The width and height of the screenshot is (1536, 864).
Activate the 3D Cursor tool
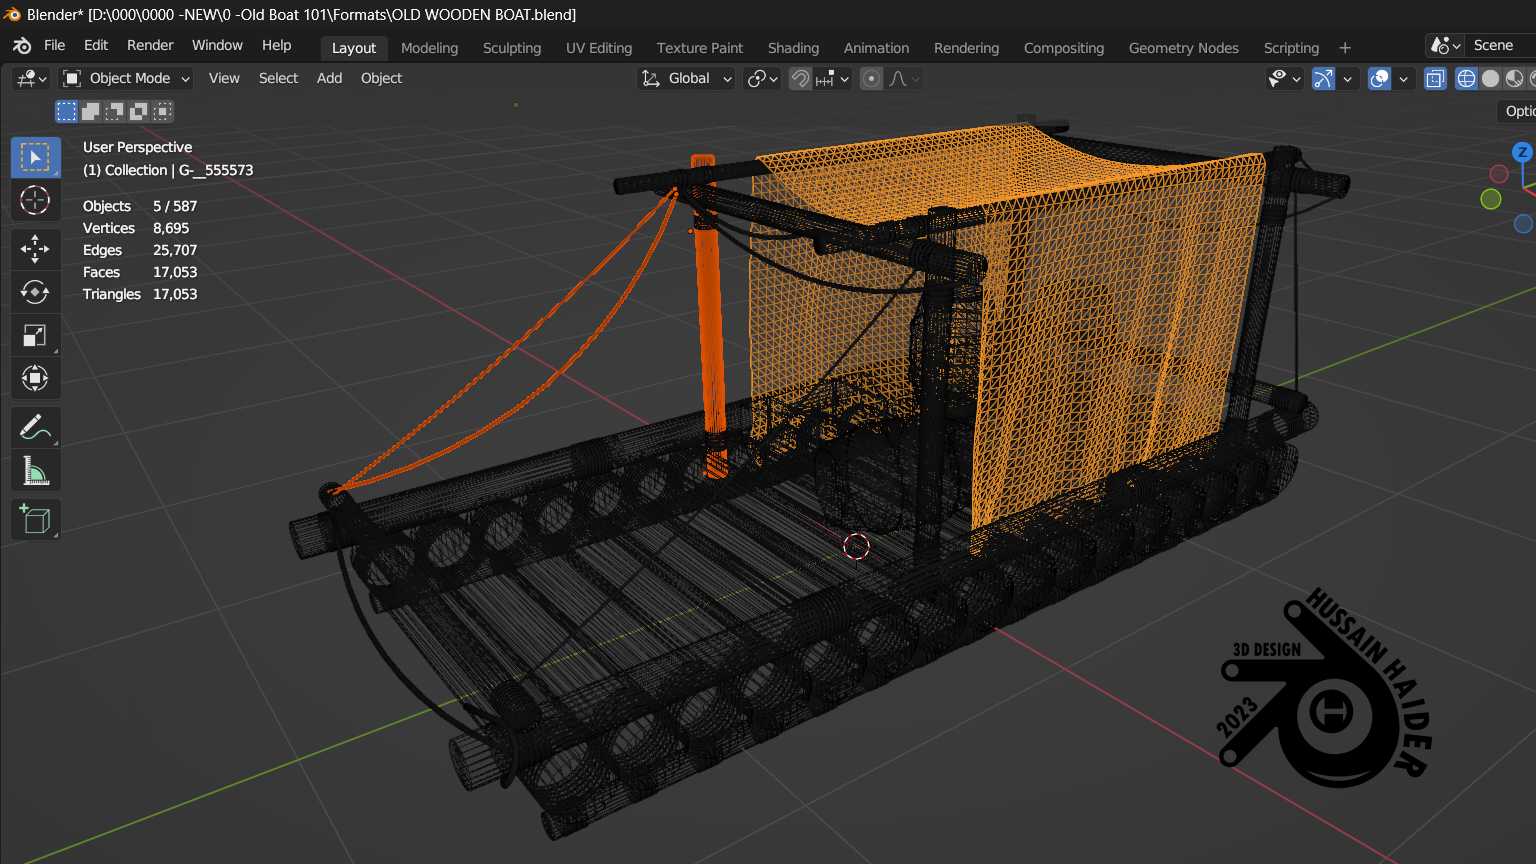[35, 200]
